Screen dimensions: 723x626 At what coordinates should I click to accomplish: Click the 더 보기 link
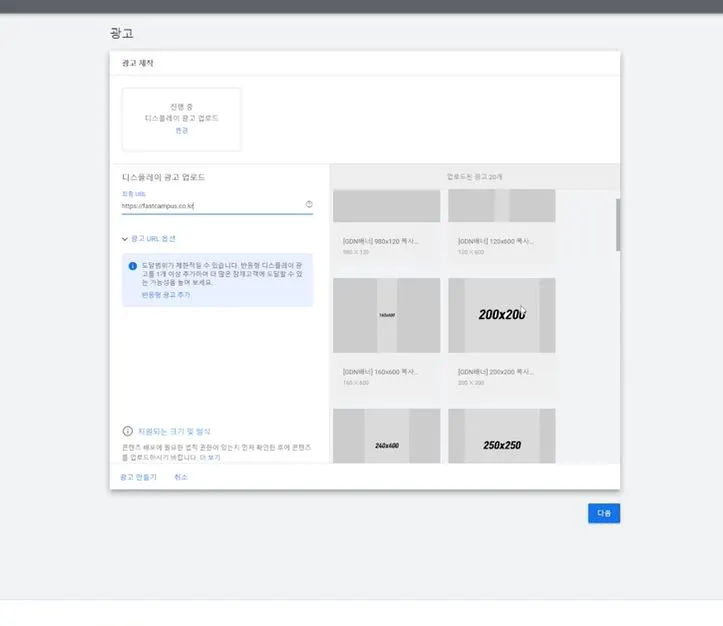(x=210, y=457)
